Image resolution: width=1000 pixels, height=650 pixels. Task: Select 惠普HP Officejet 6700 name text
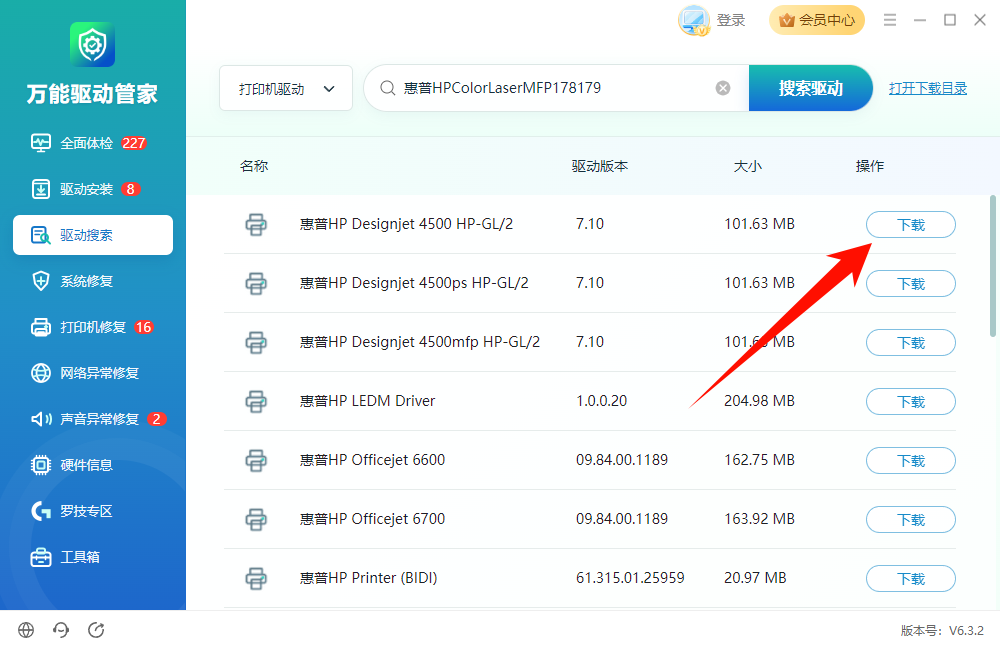click(x=372, y=519)
